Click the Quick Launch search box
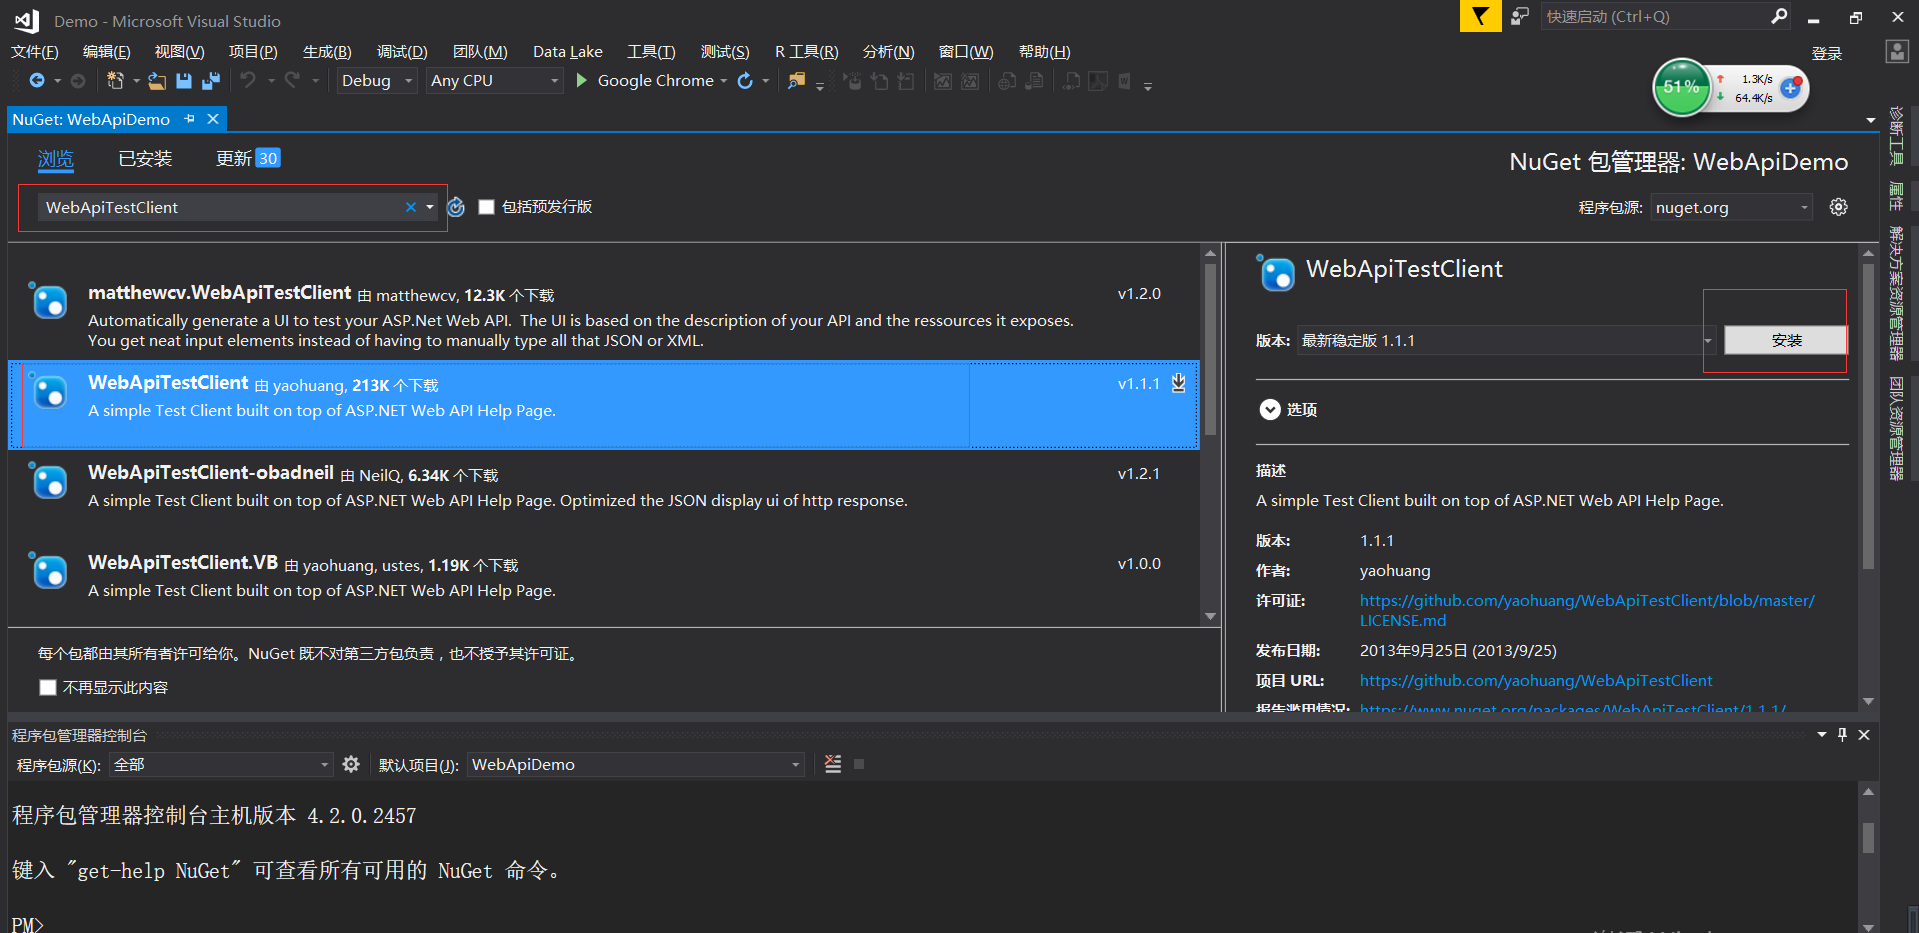Screen dimensions: 1919x933 click(x=1656, y=16)
